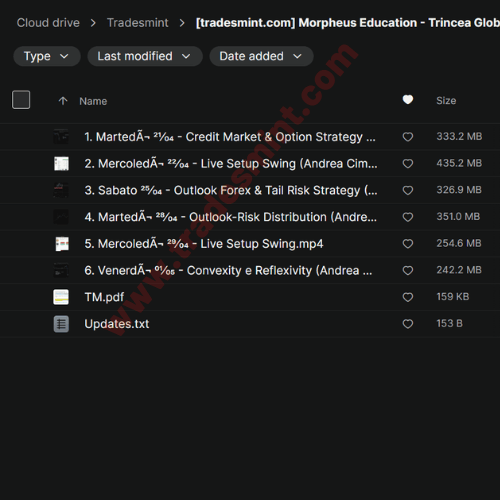This screenshot has height=500, width=500.
Task: Click the 153 B size value
Action: 449,323
